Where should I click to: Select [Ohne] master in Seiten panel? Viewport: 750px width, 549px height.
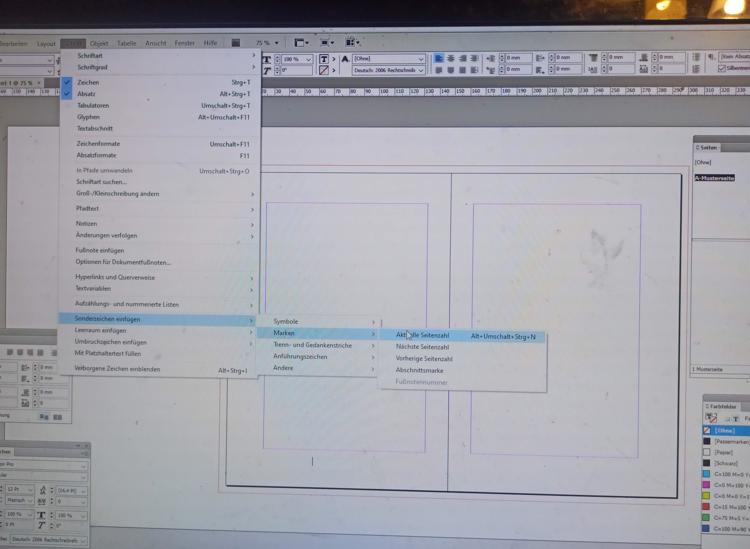click(x=703, y=163)
